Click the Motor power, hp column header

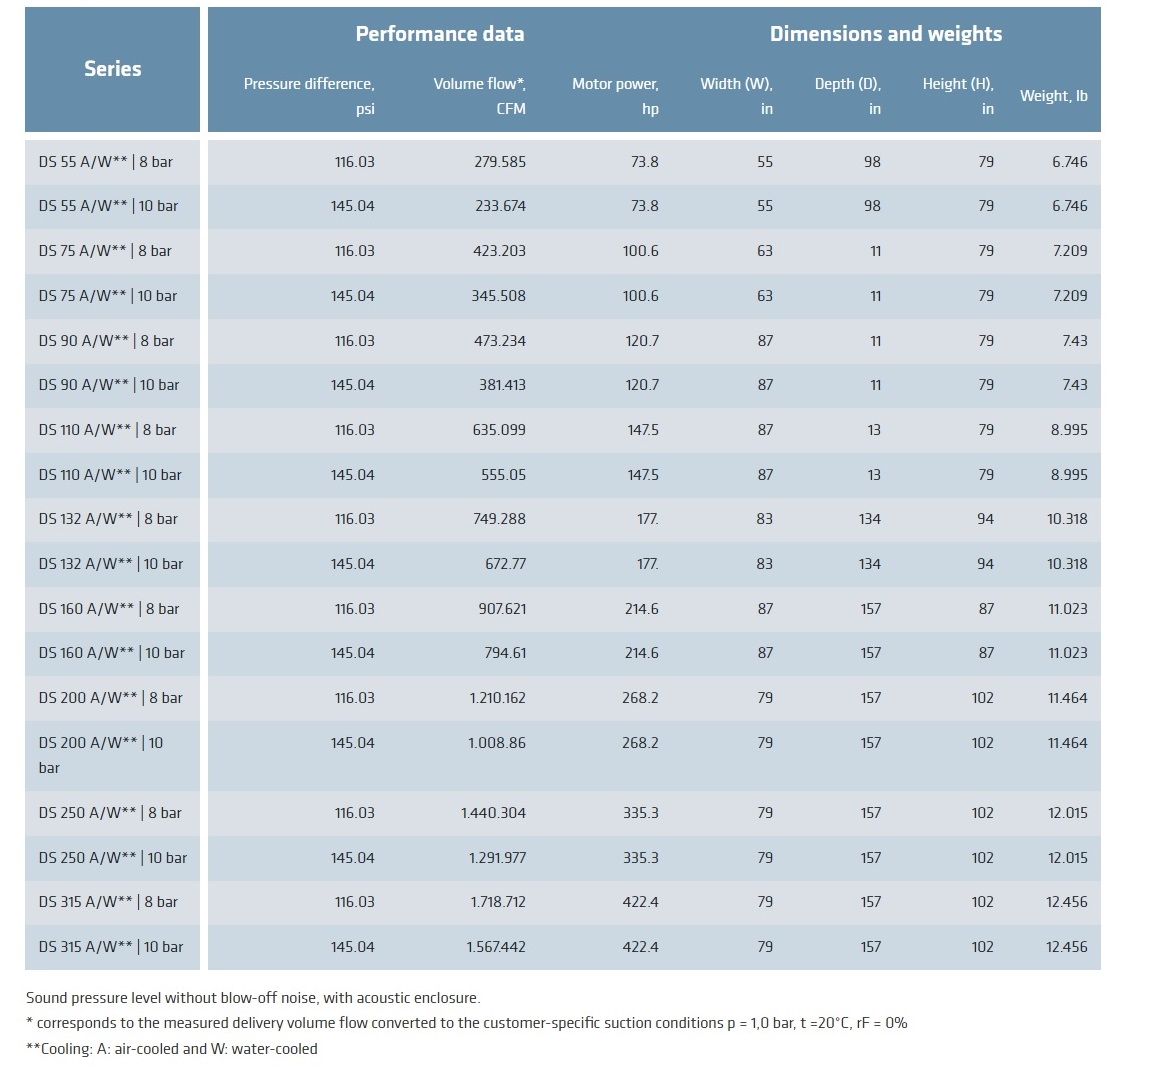(615, 96)
